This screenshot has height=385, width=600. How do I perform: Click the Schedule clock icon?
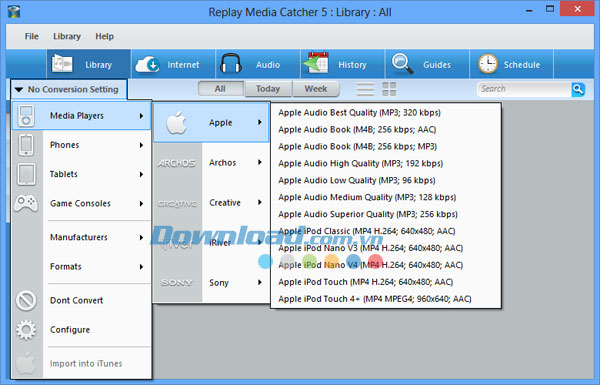[x=488, y=64]
